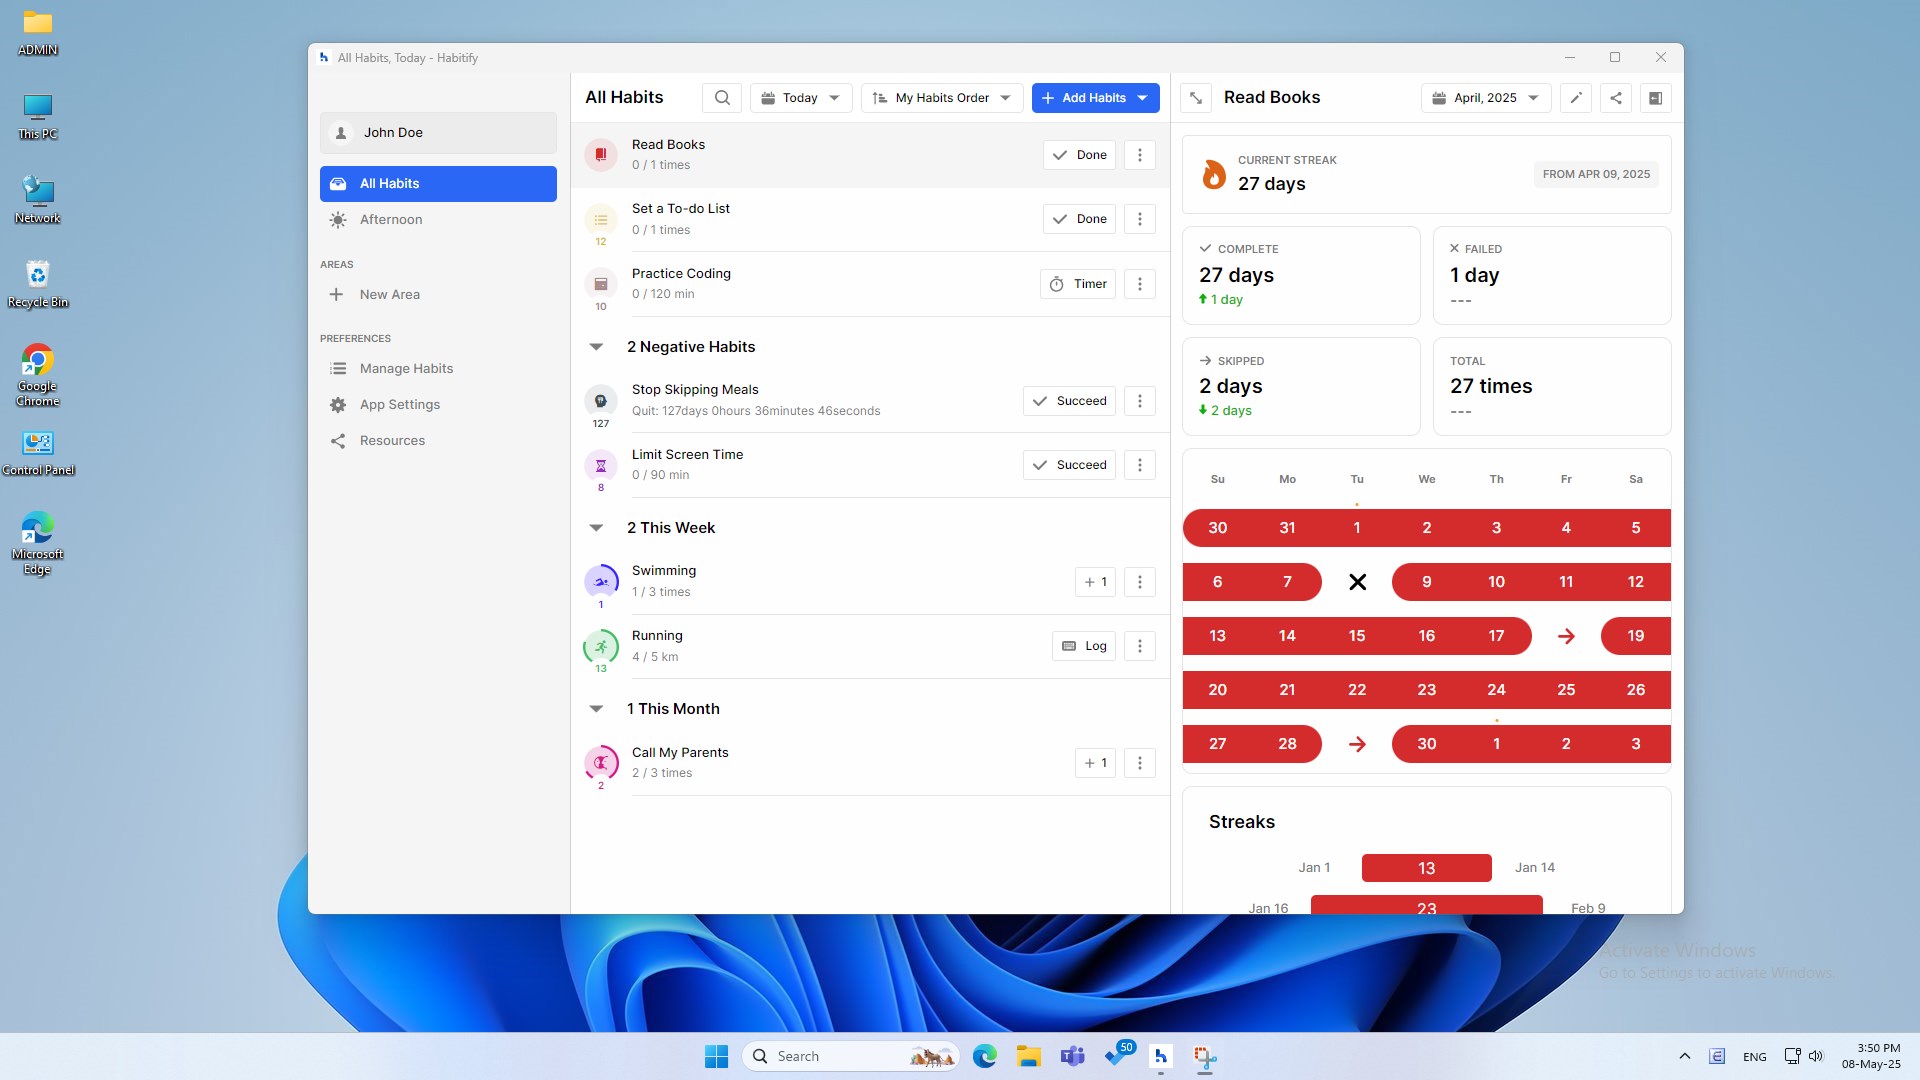Open more options for Read Books
The image size is (1920, 1080).
(1140, 155)
